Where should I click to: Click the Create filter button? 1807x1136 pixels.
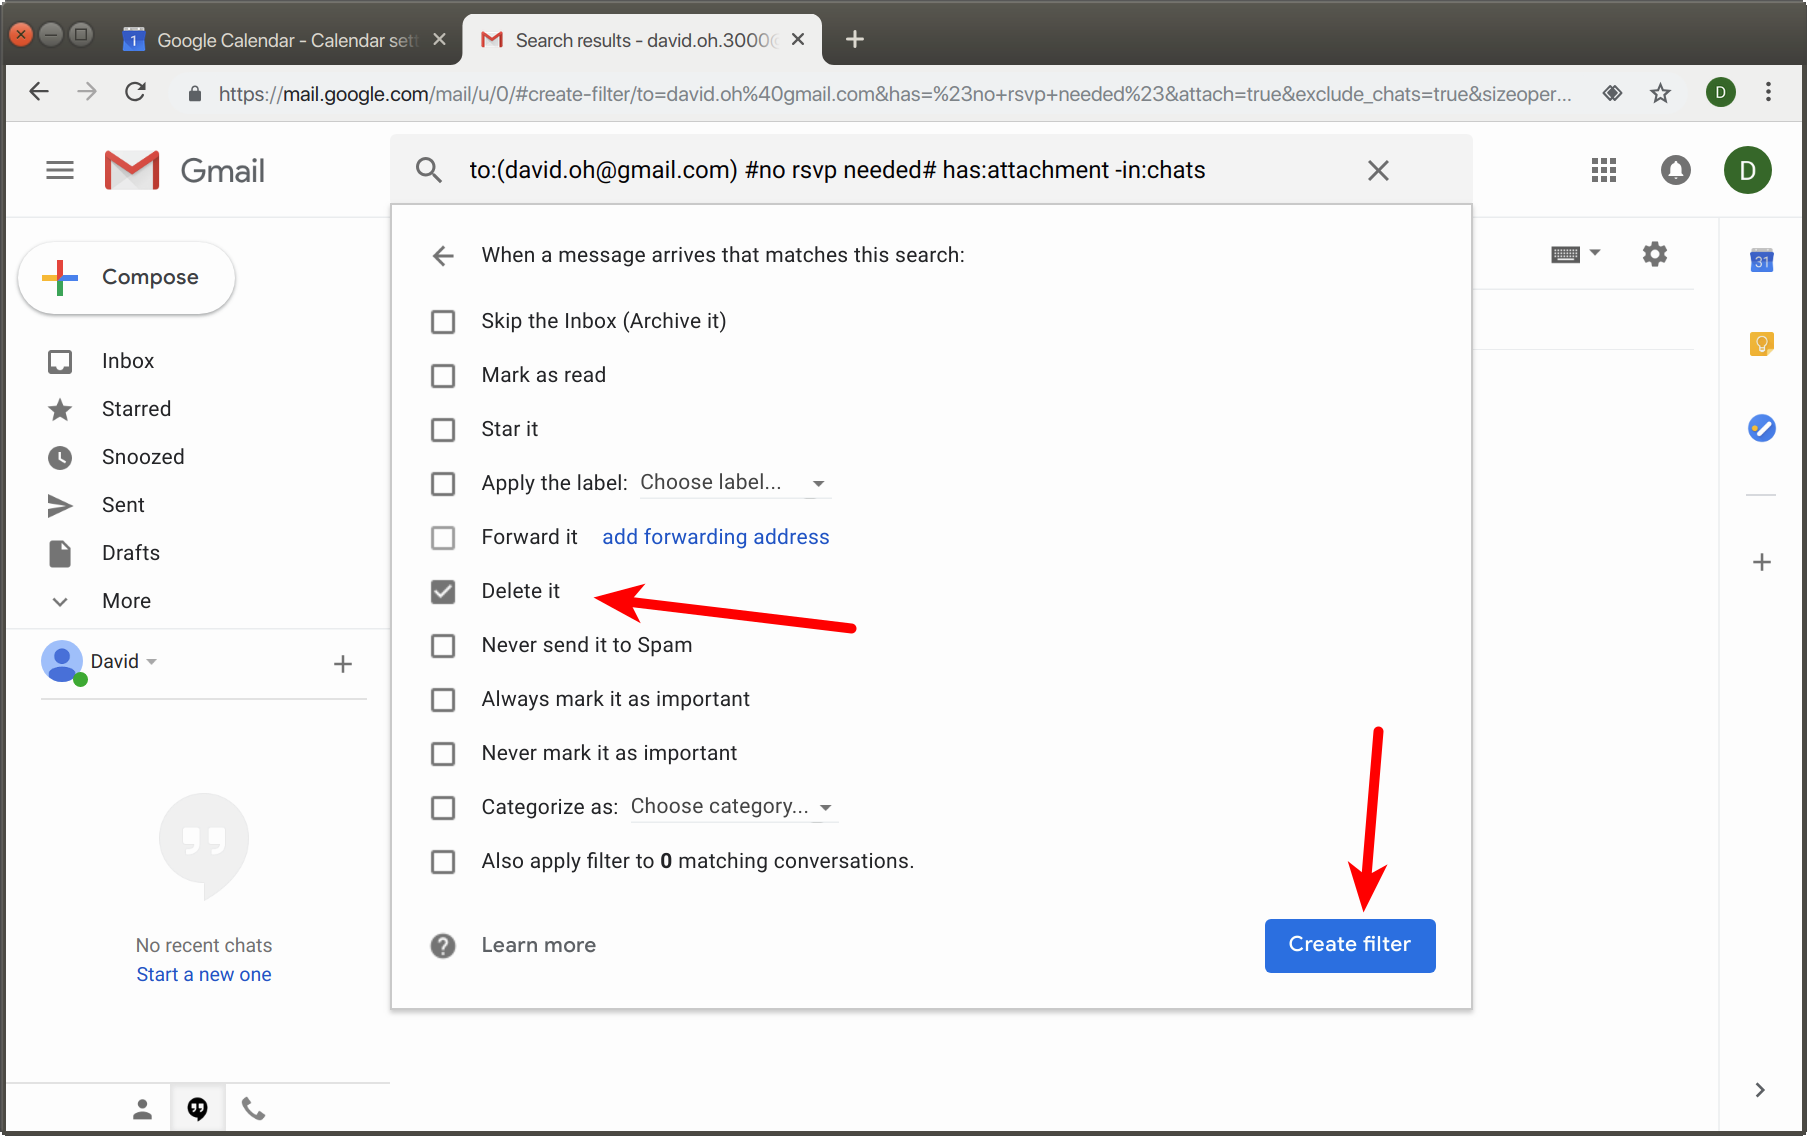(x=1350, y=945)
